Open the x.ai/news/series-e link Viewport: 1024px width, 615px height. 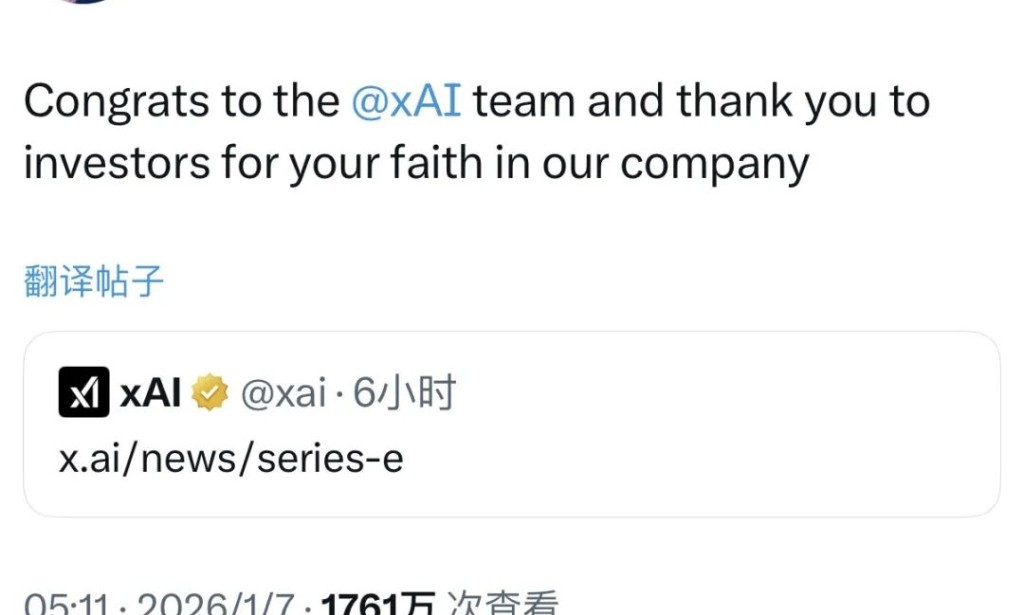pos(231,458)
